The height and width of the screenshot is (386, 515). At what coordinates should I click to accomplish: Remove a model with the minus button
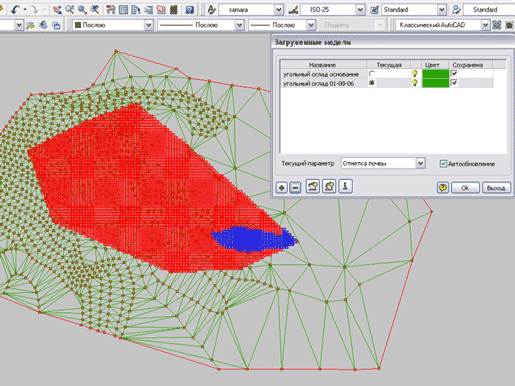[x=295, y=187]
